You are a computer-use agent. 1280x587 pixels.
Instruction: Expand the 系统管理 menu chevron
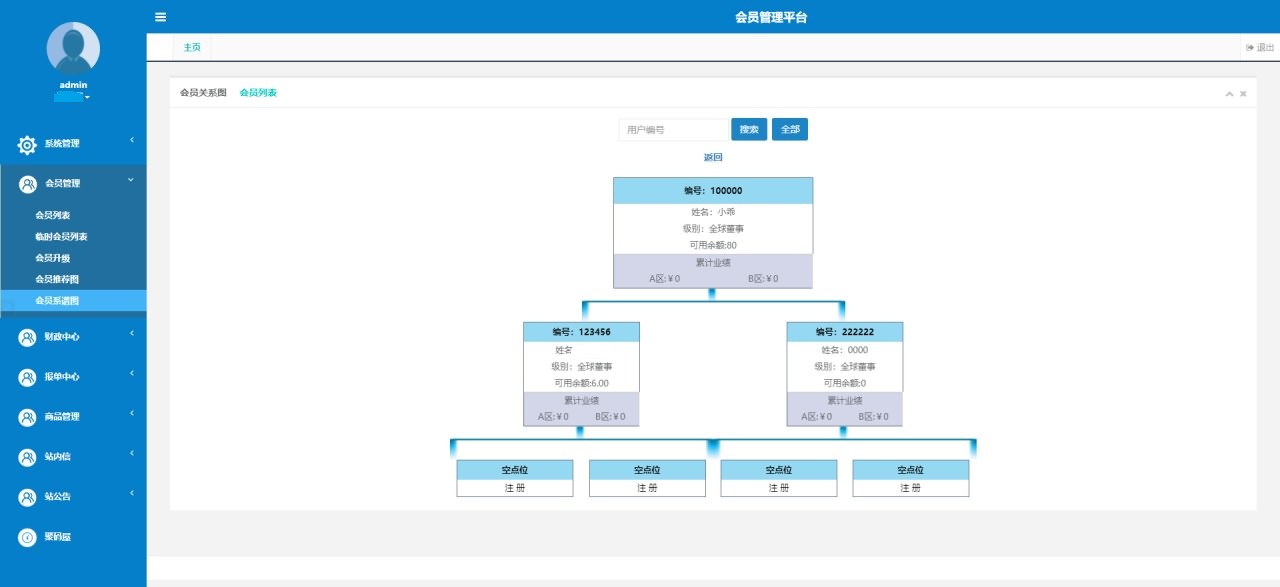pyautogui.click(x=131, y=140)
